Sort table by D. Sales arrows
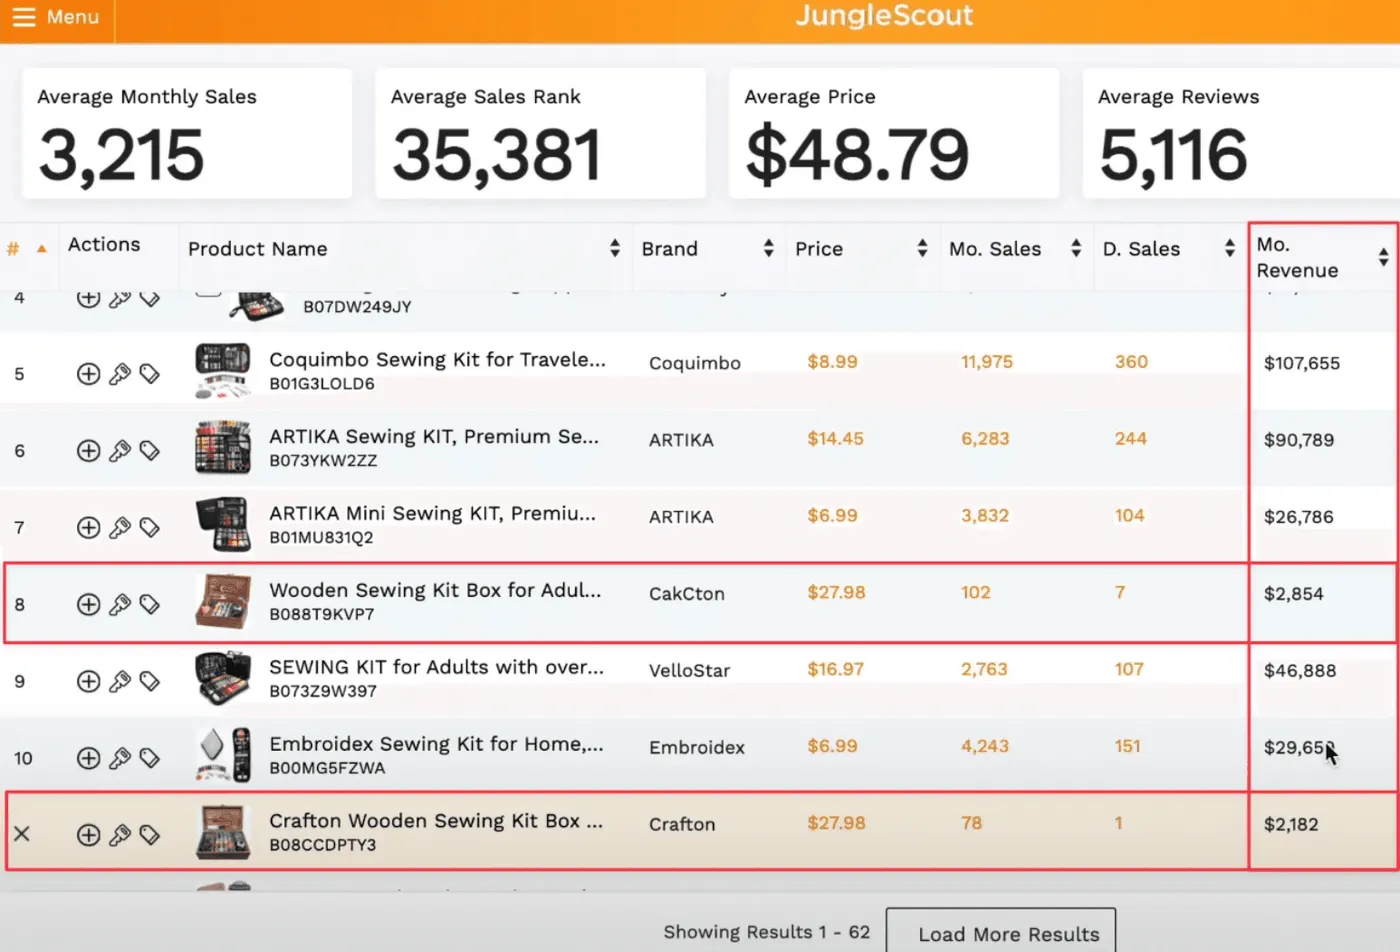Viewport: 1400px width, 952px height. (1230, 249)
